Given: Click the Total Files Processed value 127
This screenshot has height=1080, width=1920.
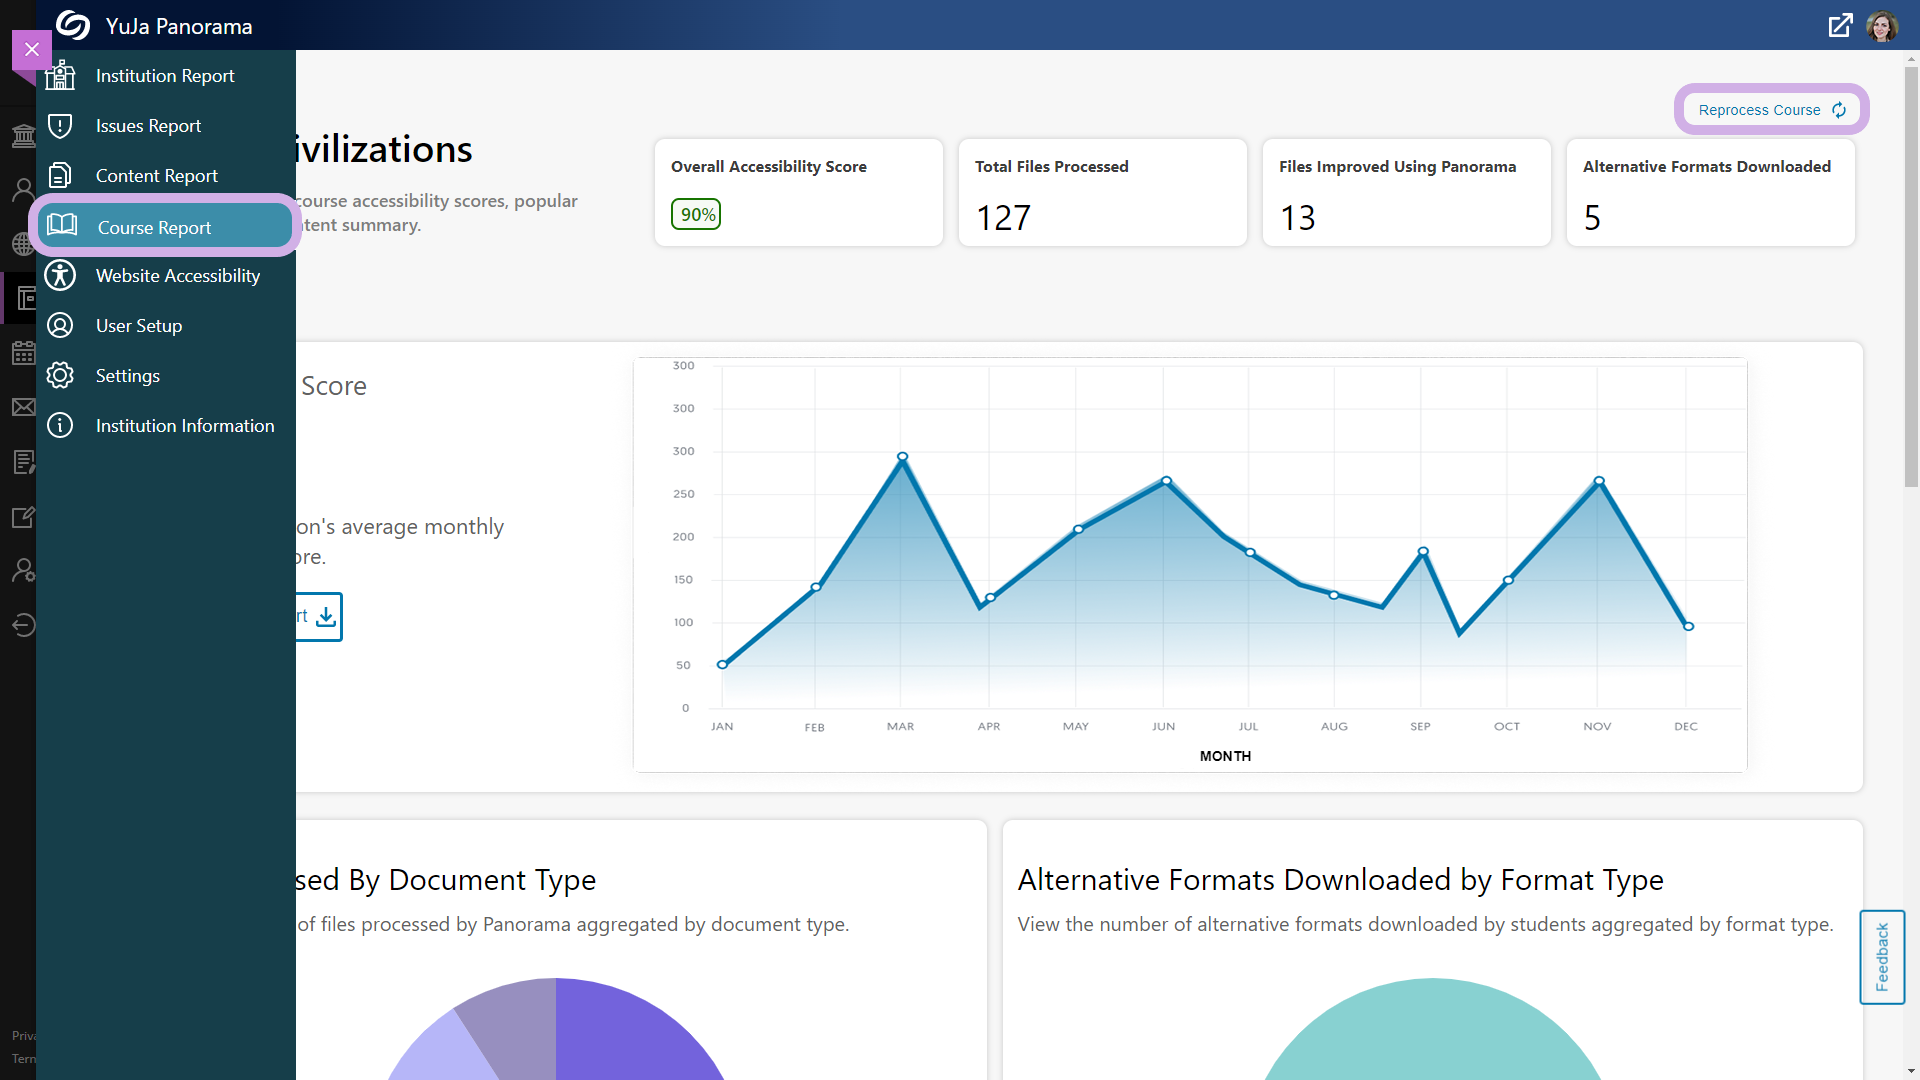Looking at the screenshot, I should pos(1003,218).
